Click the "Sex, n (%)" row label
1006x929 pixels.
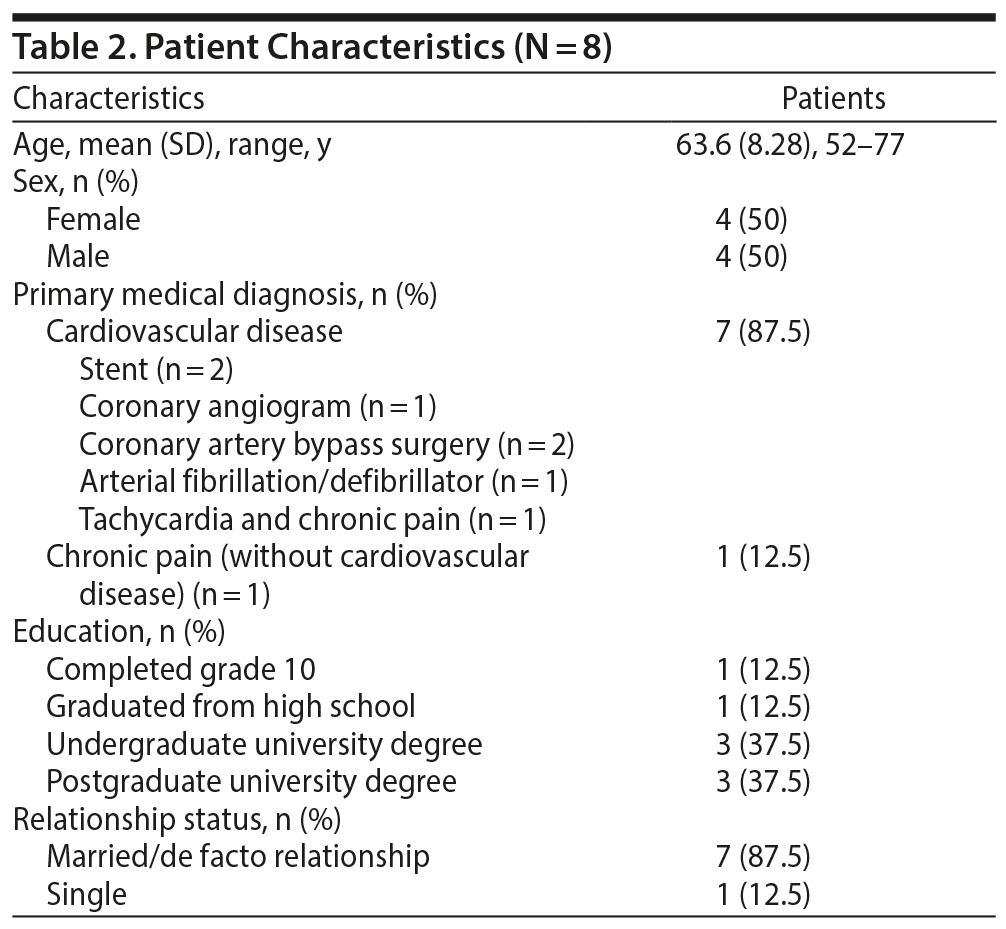(75, 182)
